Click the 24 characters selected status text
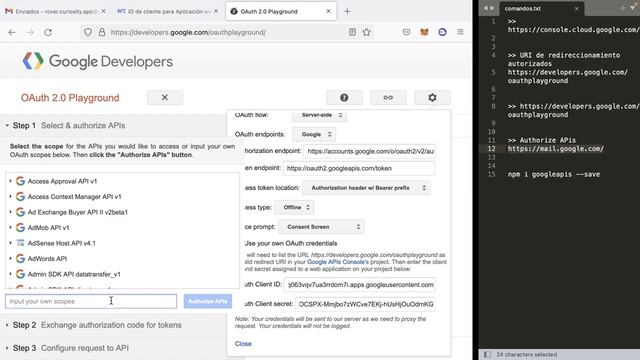640x360 pixels. pyautogui.click(x=527, y=354)
